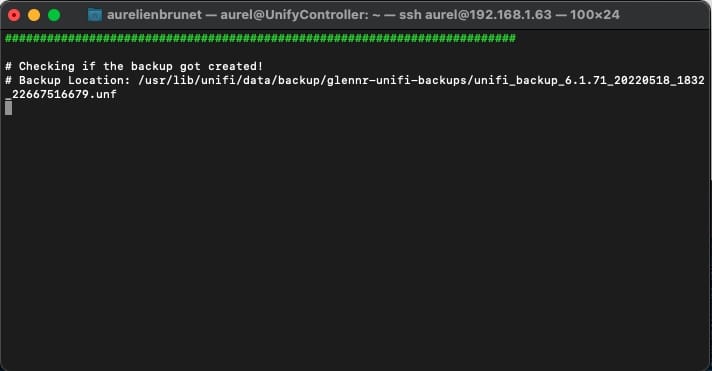
Task: Click the aurelienbrunet name in window title
Action: 154,15
